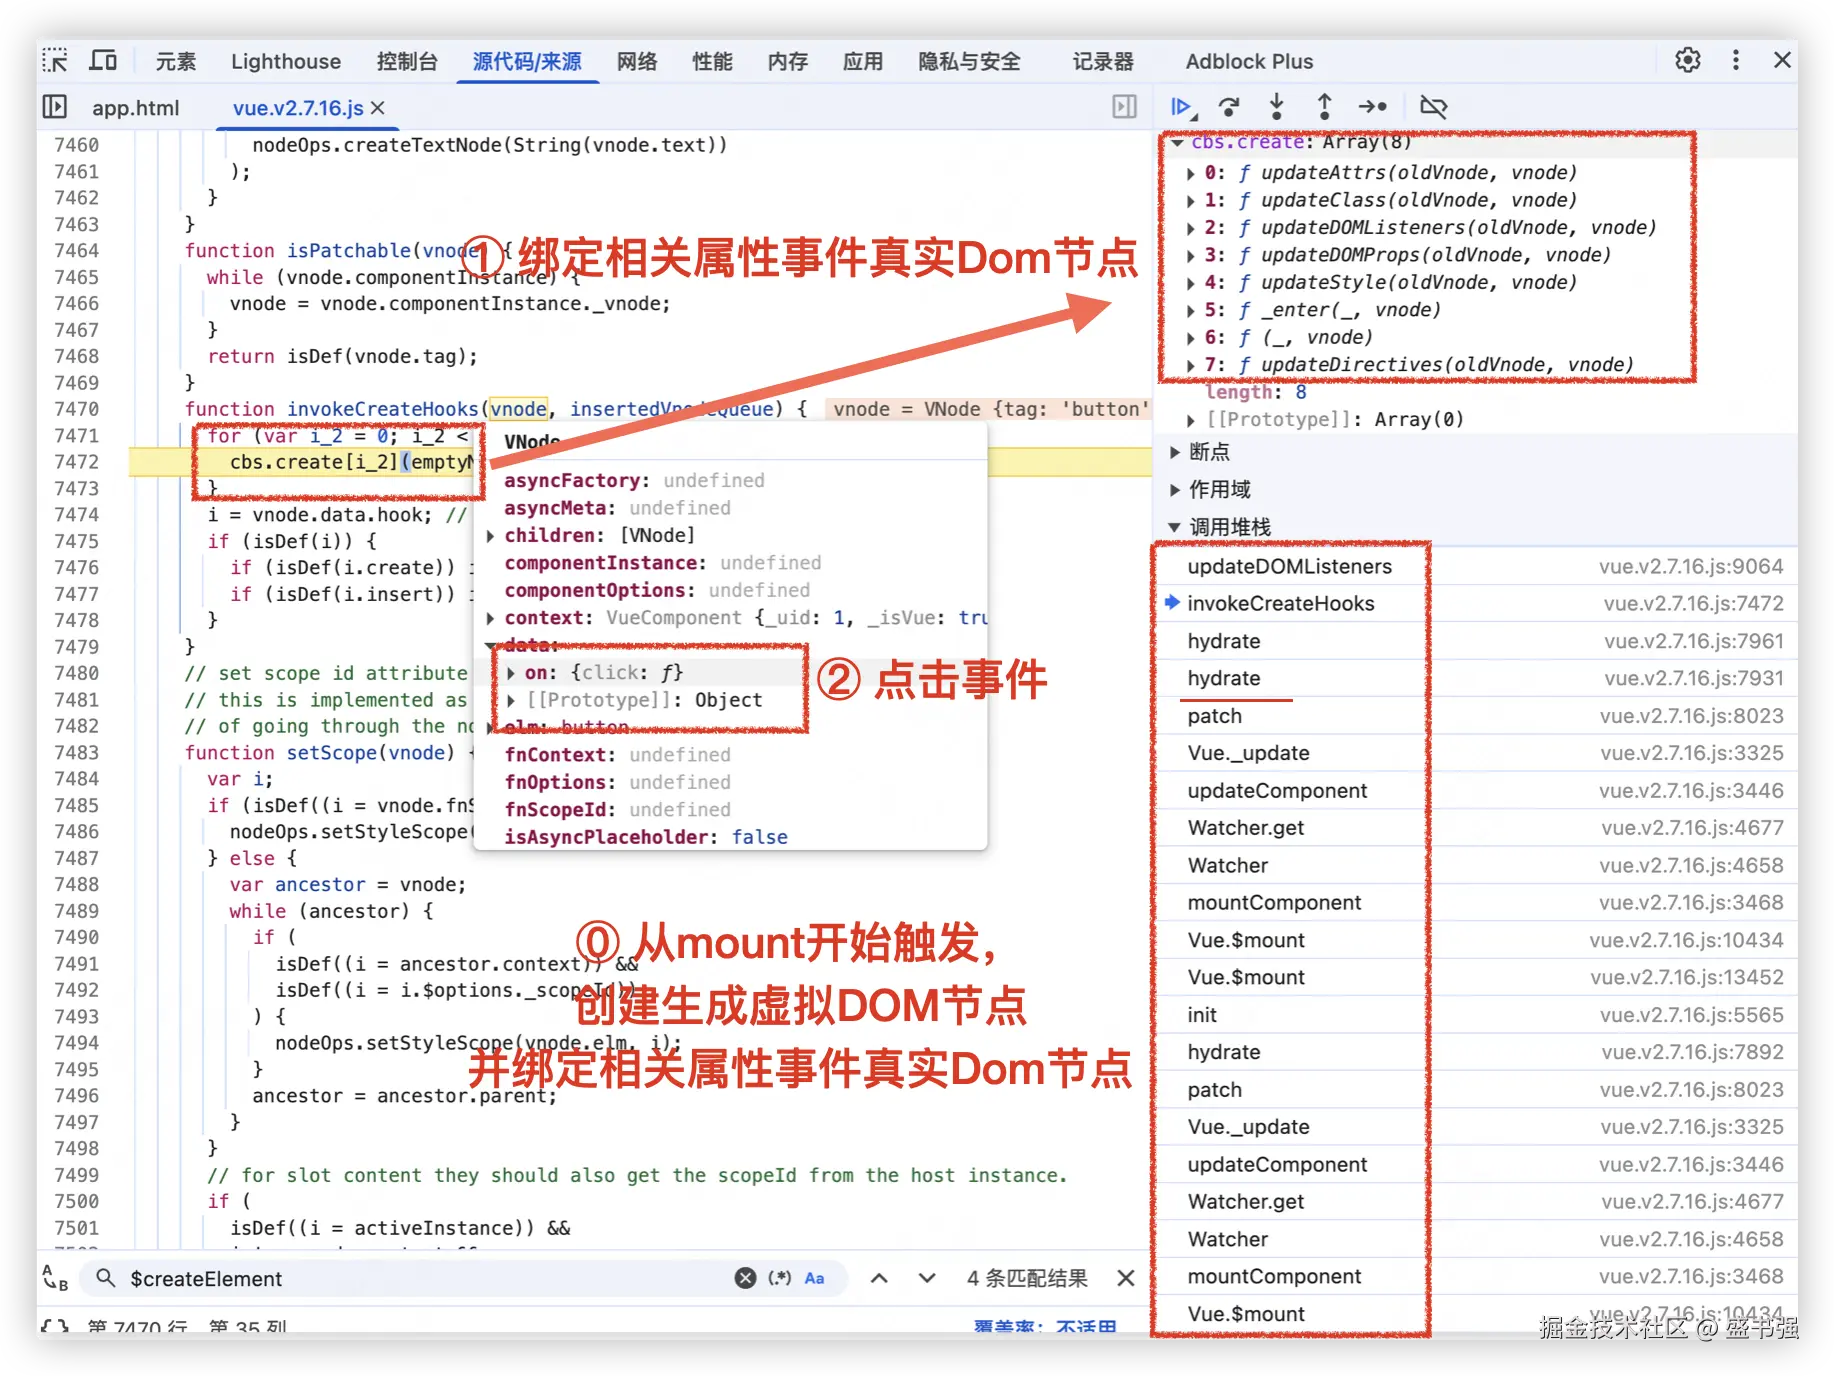1834x1376 pixels.
Task: Step over the next function call
Action: click(x=1229, y=107)
